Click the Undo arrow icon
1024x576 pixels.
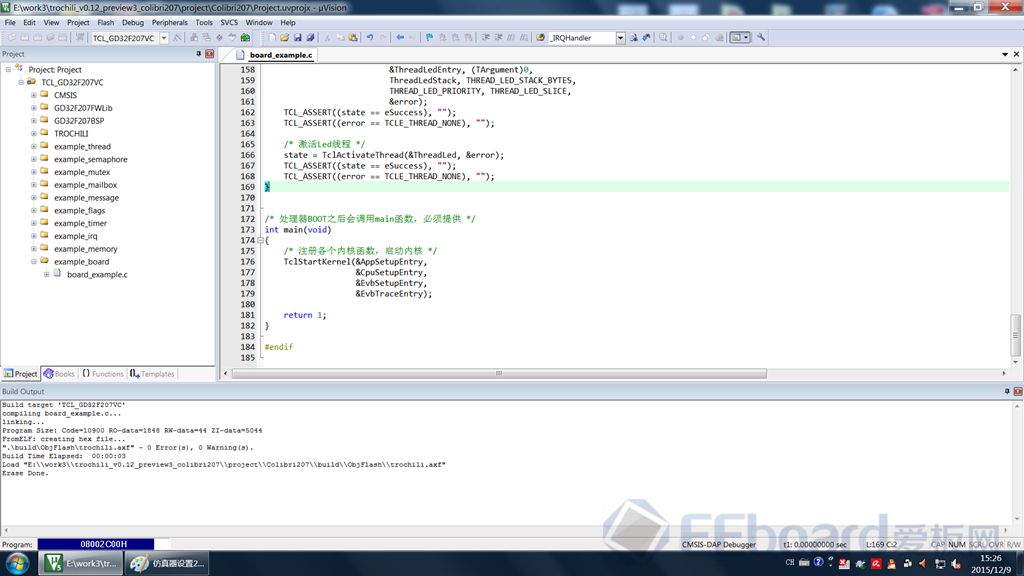pos(370,38)
